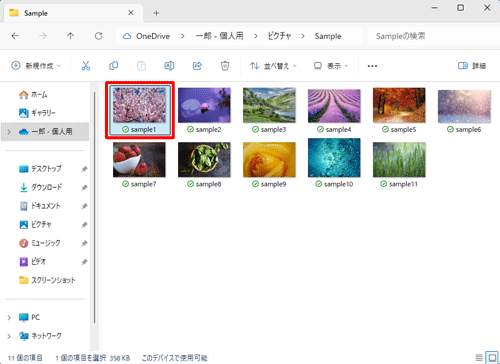Select the Sample window tab

point(73,13)
